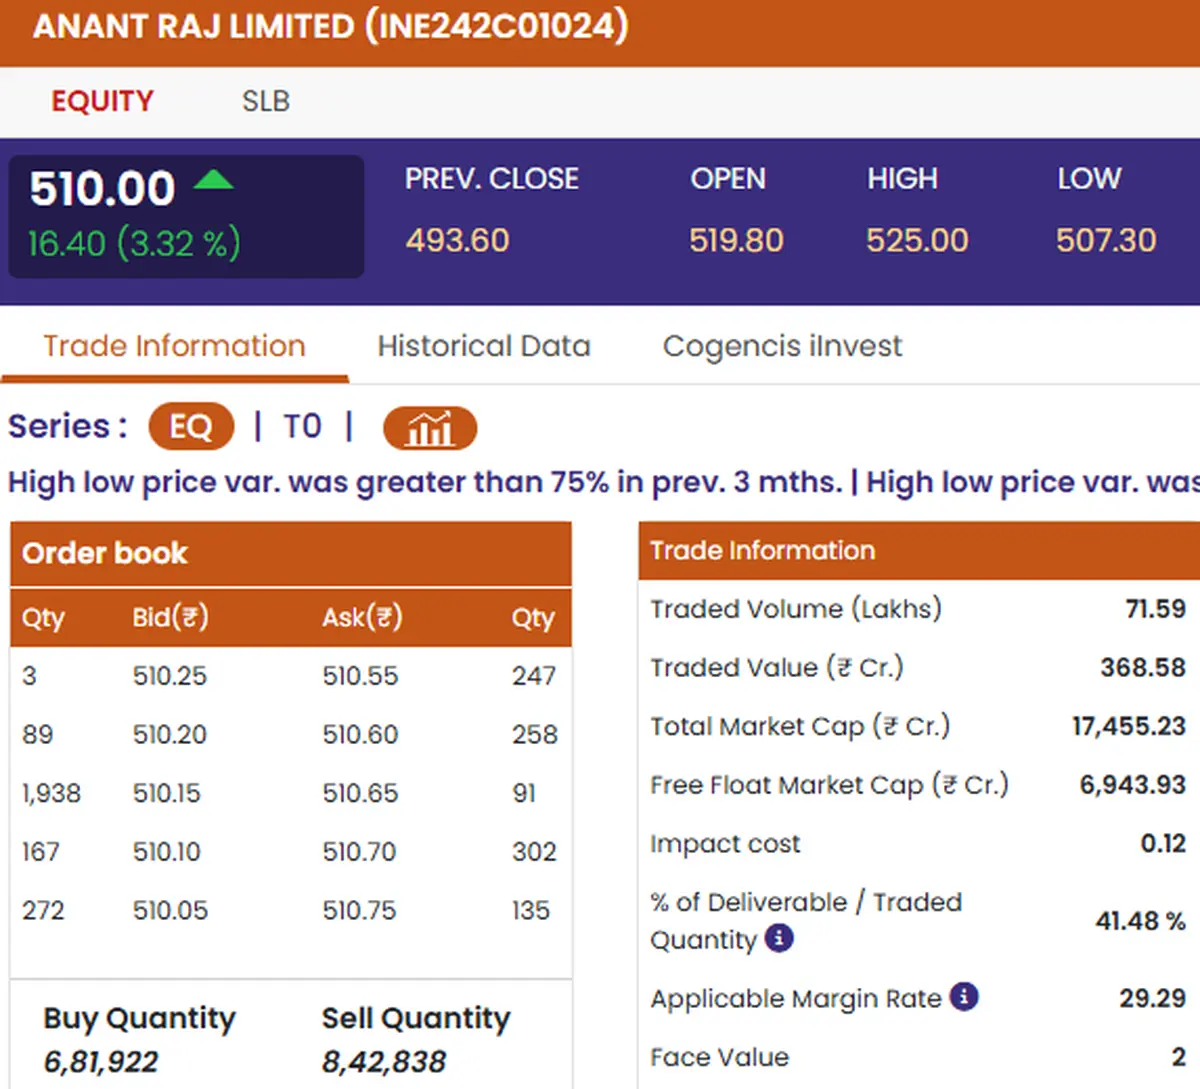Click bid price 510.15
Screen dimensions: 1200x1089
(x=167, y=793)
